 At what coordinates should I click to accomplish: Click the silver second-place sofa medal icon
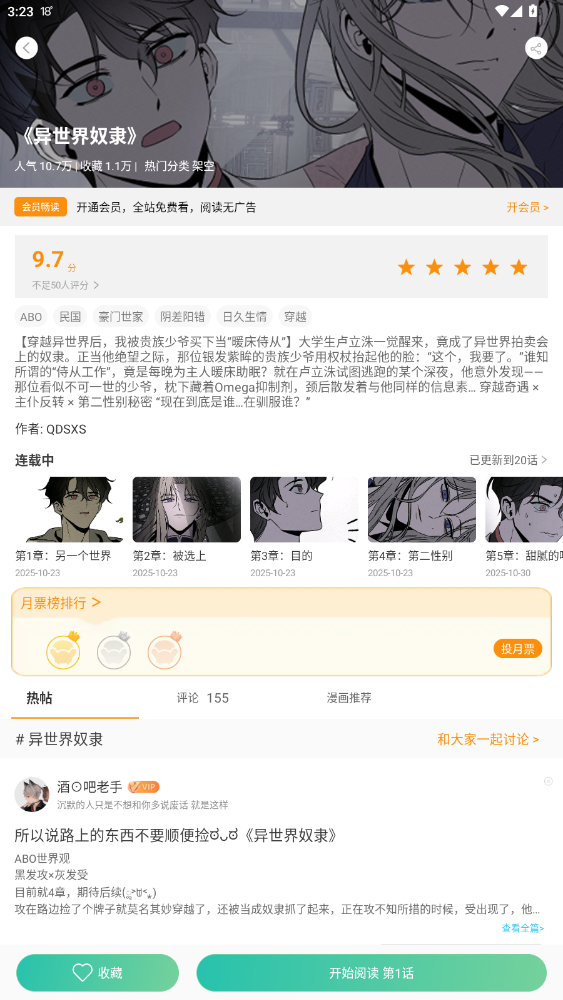click(x=114, y=651)
